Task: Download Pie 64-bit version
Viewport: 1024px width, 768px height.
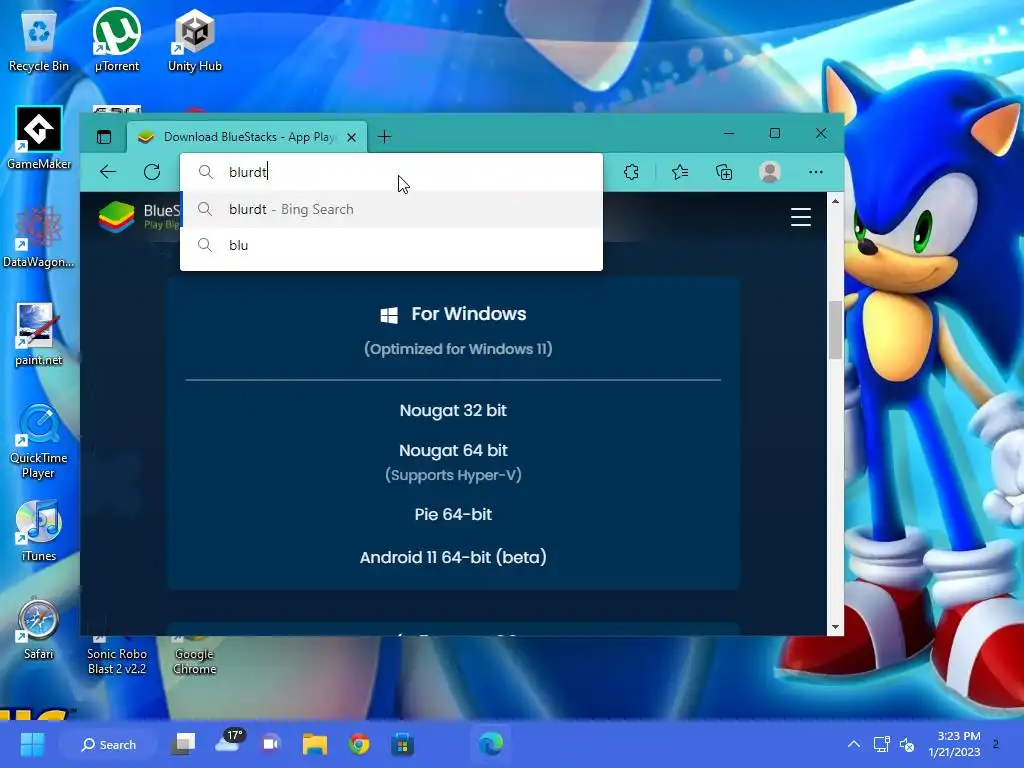Action: coord(453,514)
